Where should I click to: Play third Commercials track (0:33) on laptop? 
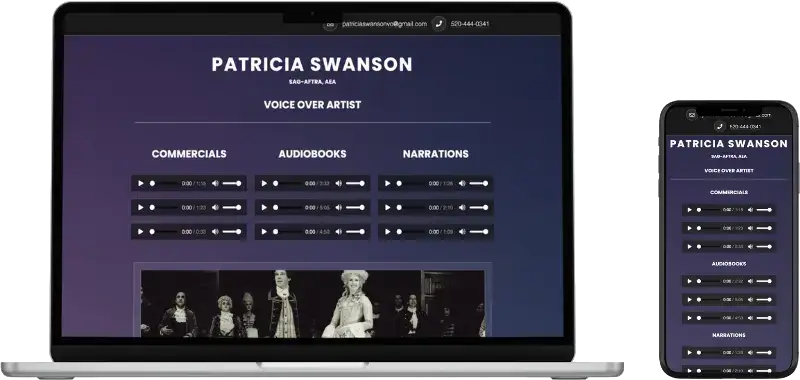coord(141,232)
